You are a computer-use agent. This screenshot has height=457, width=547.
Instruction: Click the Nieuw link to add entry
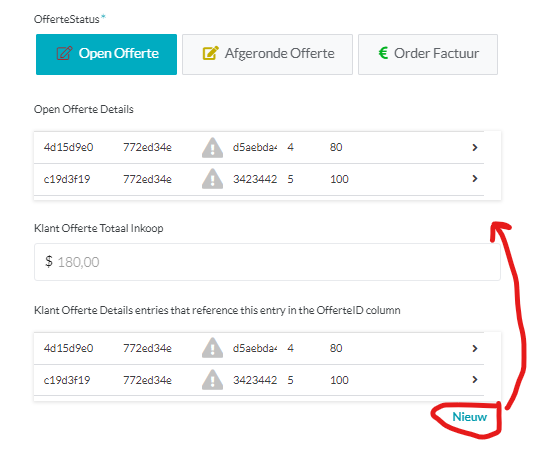[469, 417]
